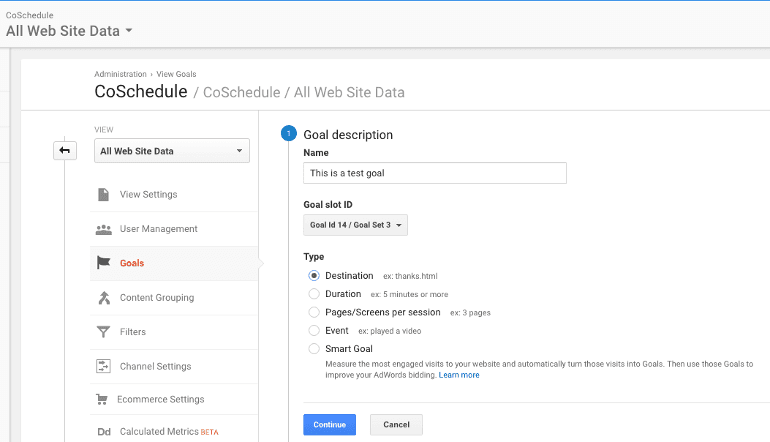Click the View Settings document icon
Image resolution: width=770 pixels, height=442 pixels.
click(x=103, y=194)
